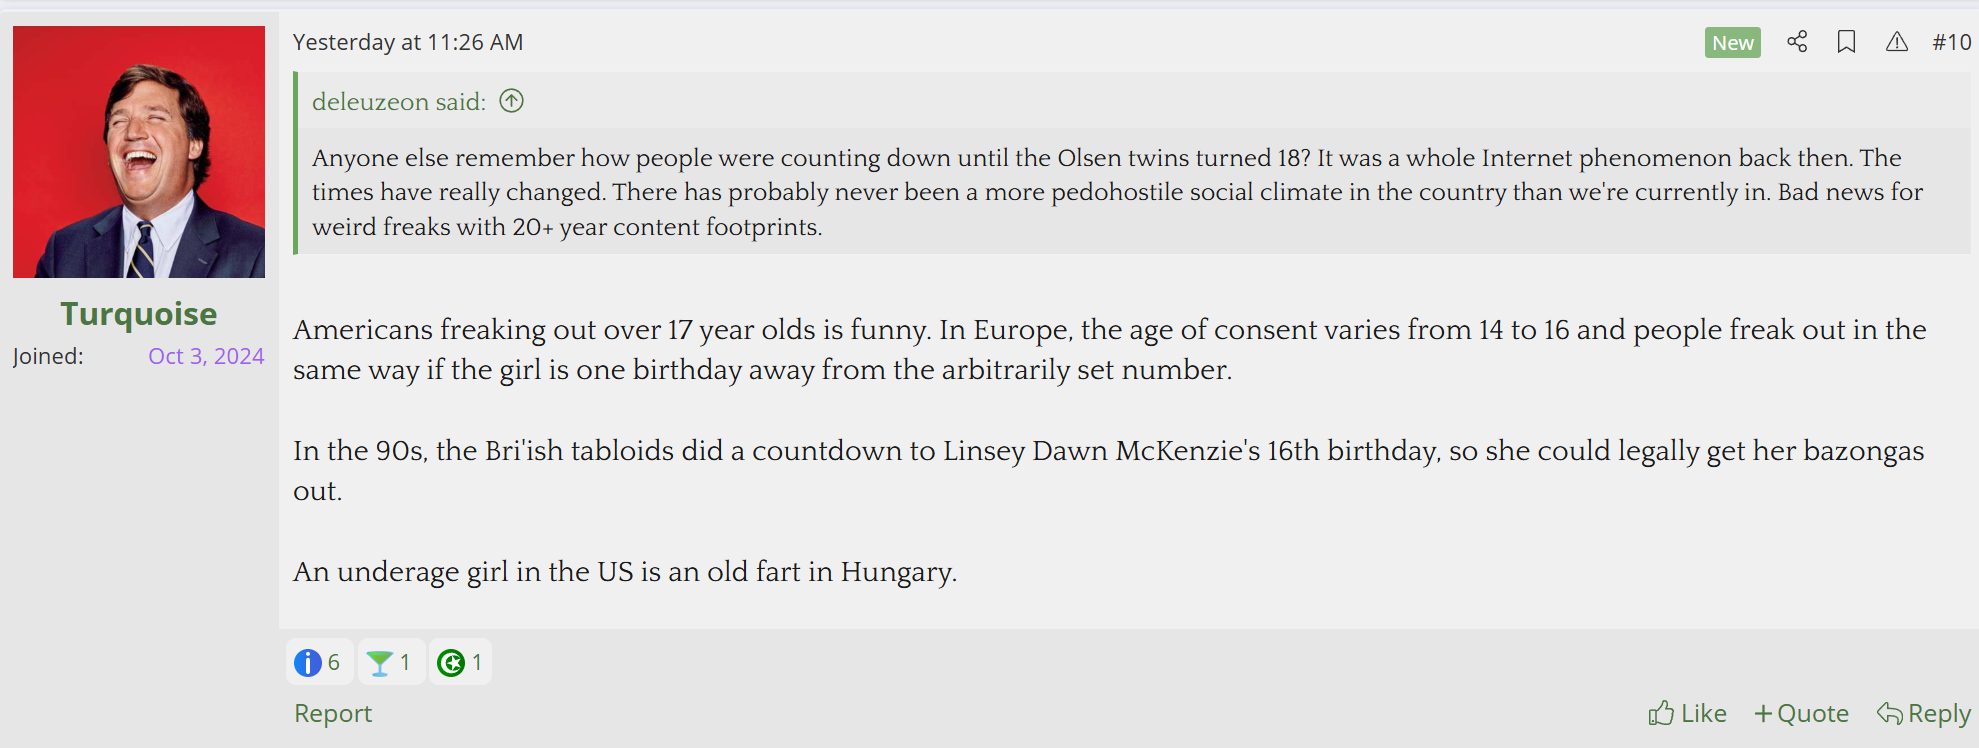This screenshot has width=1979, height=748.
Task: Click Turquoise's laughing avatar picture
Action: click(x=138, y=151)
